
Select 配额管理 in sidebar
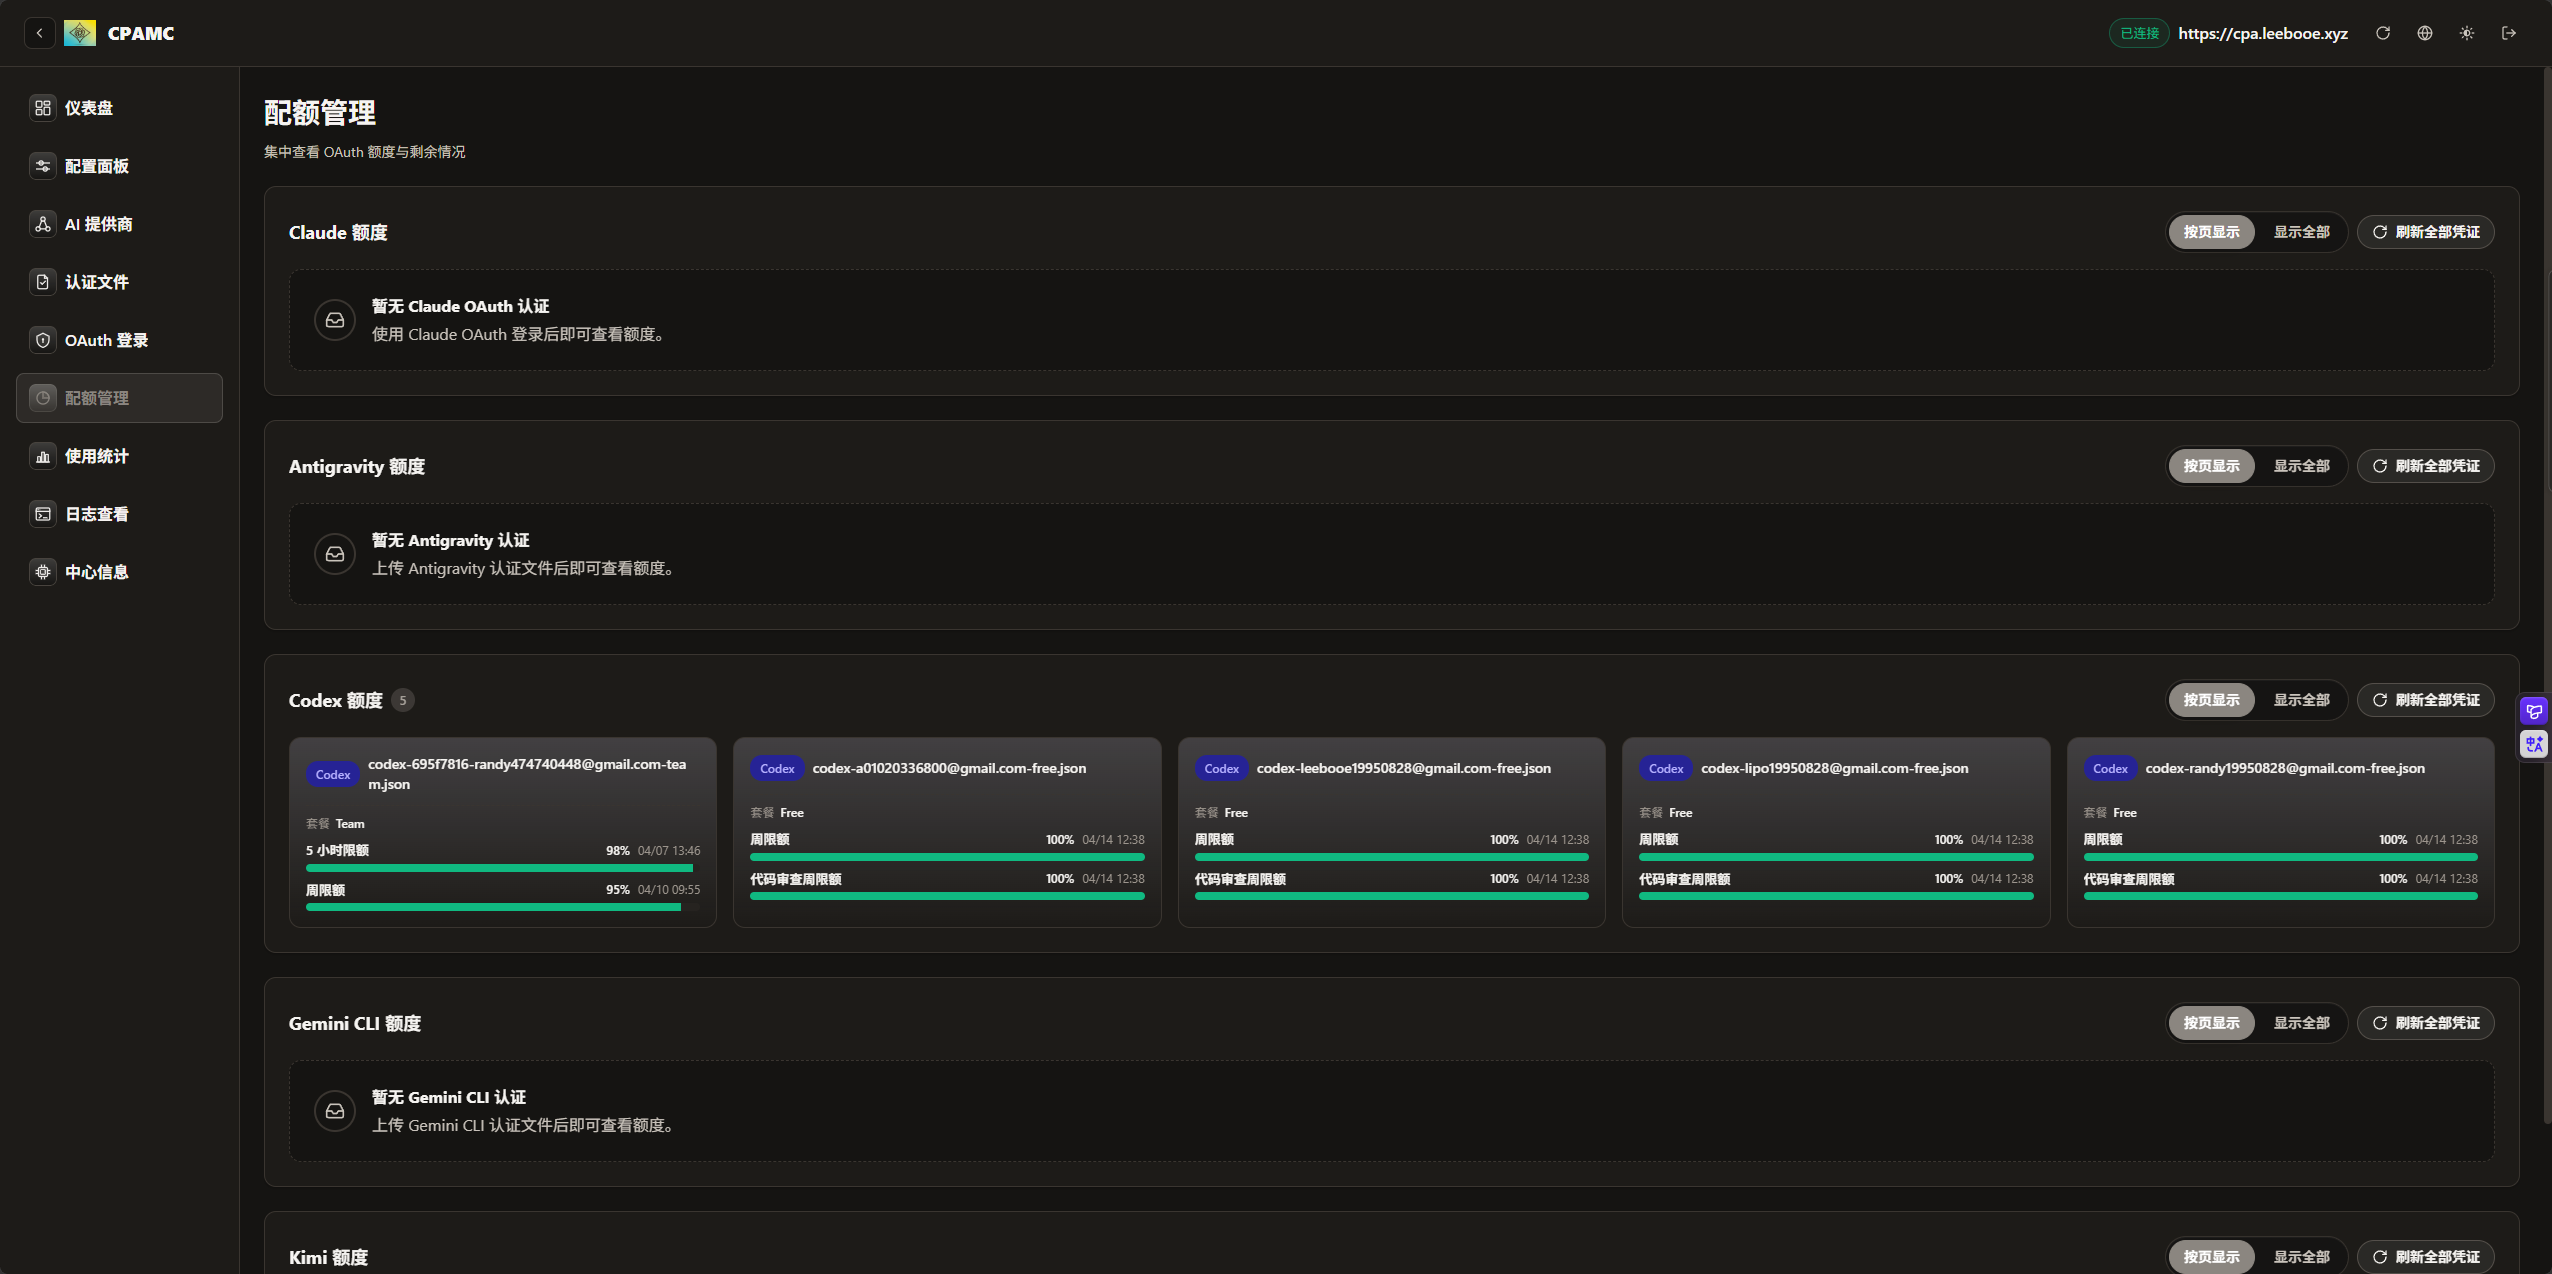119,398
